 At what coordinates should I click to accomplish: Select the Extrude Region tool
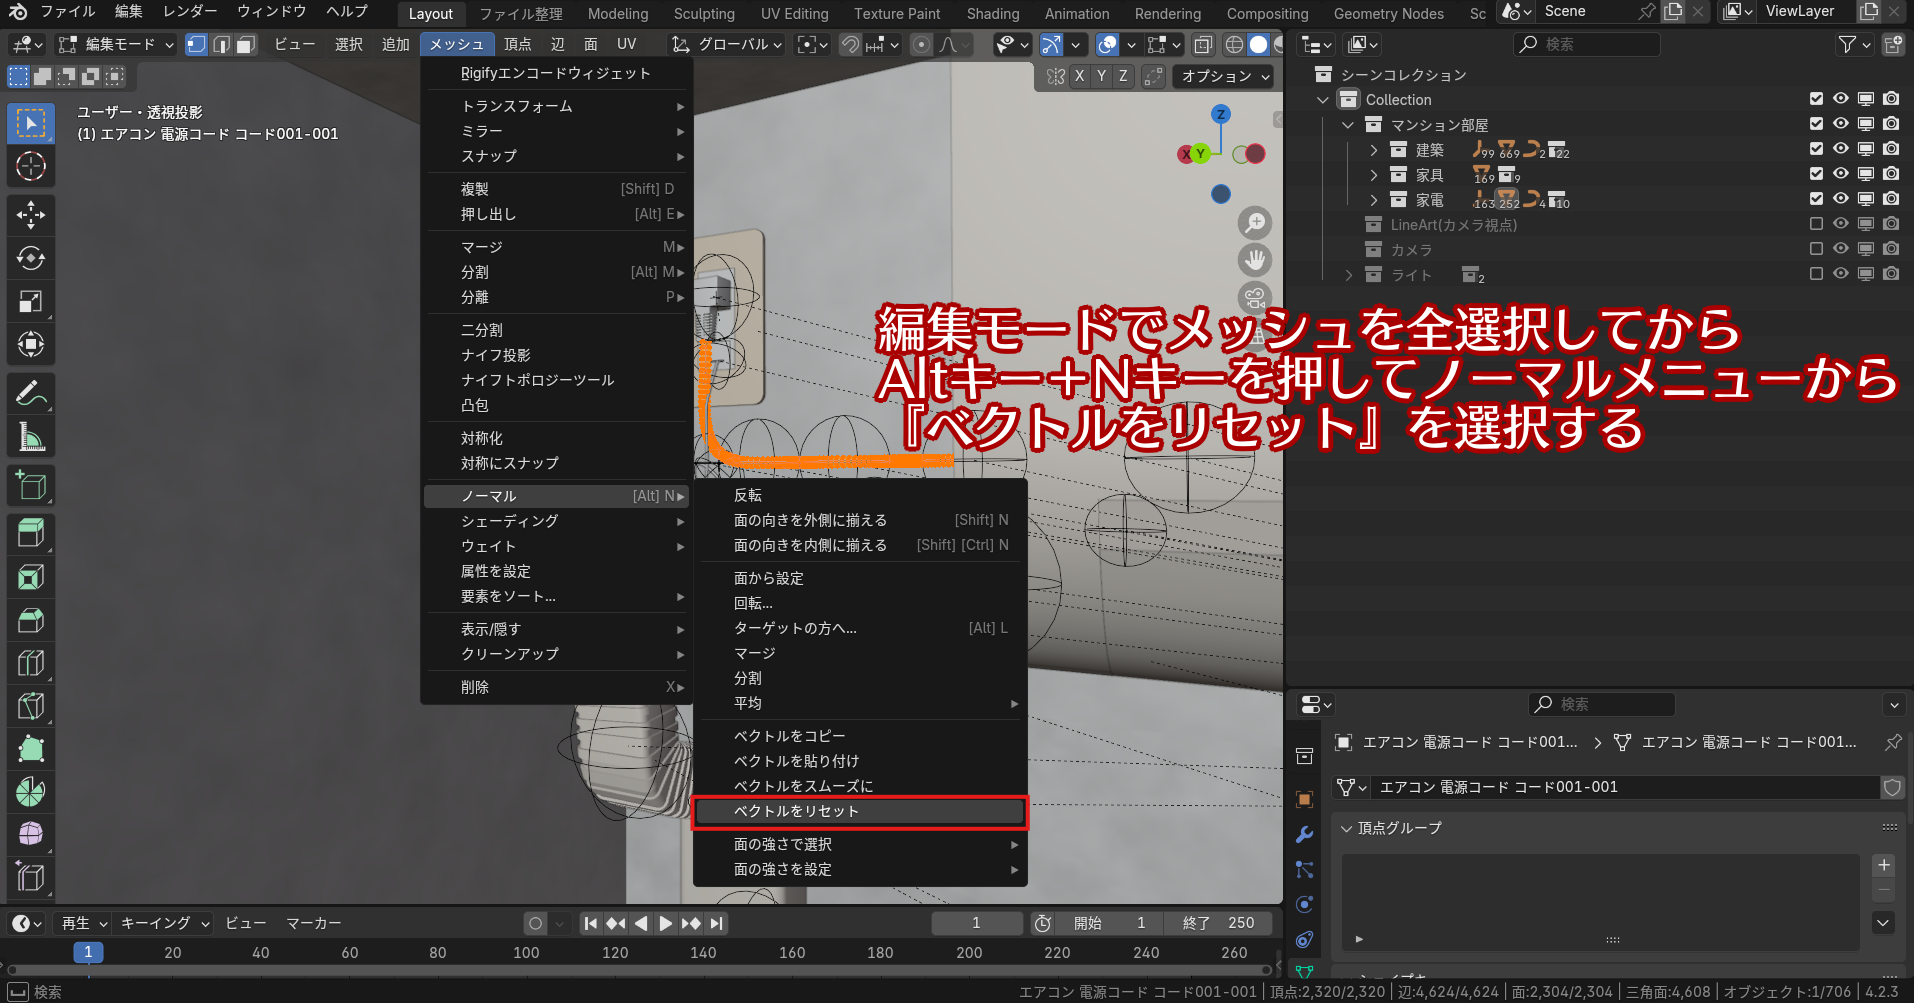[31, 533]
